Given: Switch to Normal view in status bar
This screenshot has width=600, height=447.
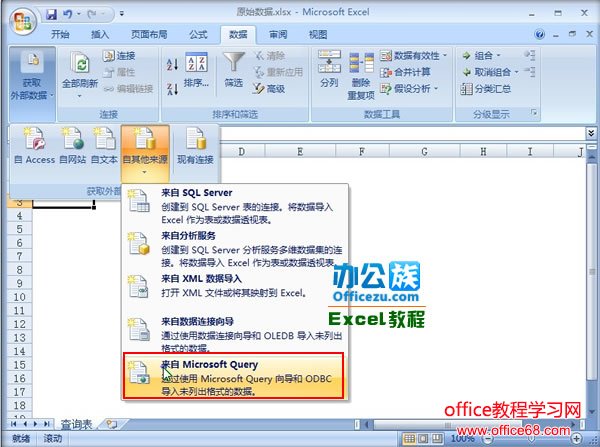Looking at the screenshot, I should tap(409, 438).
